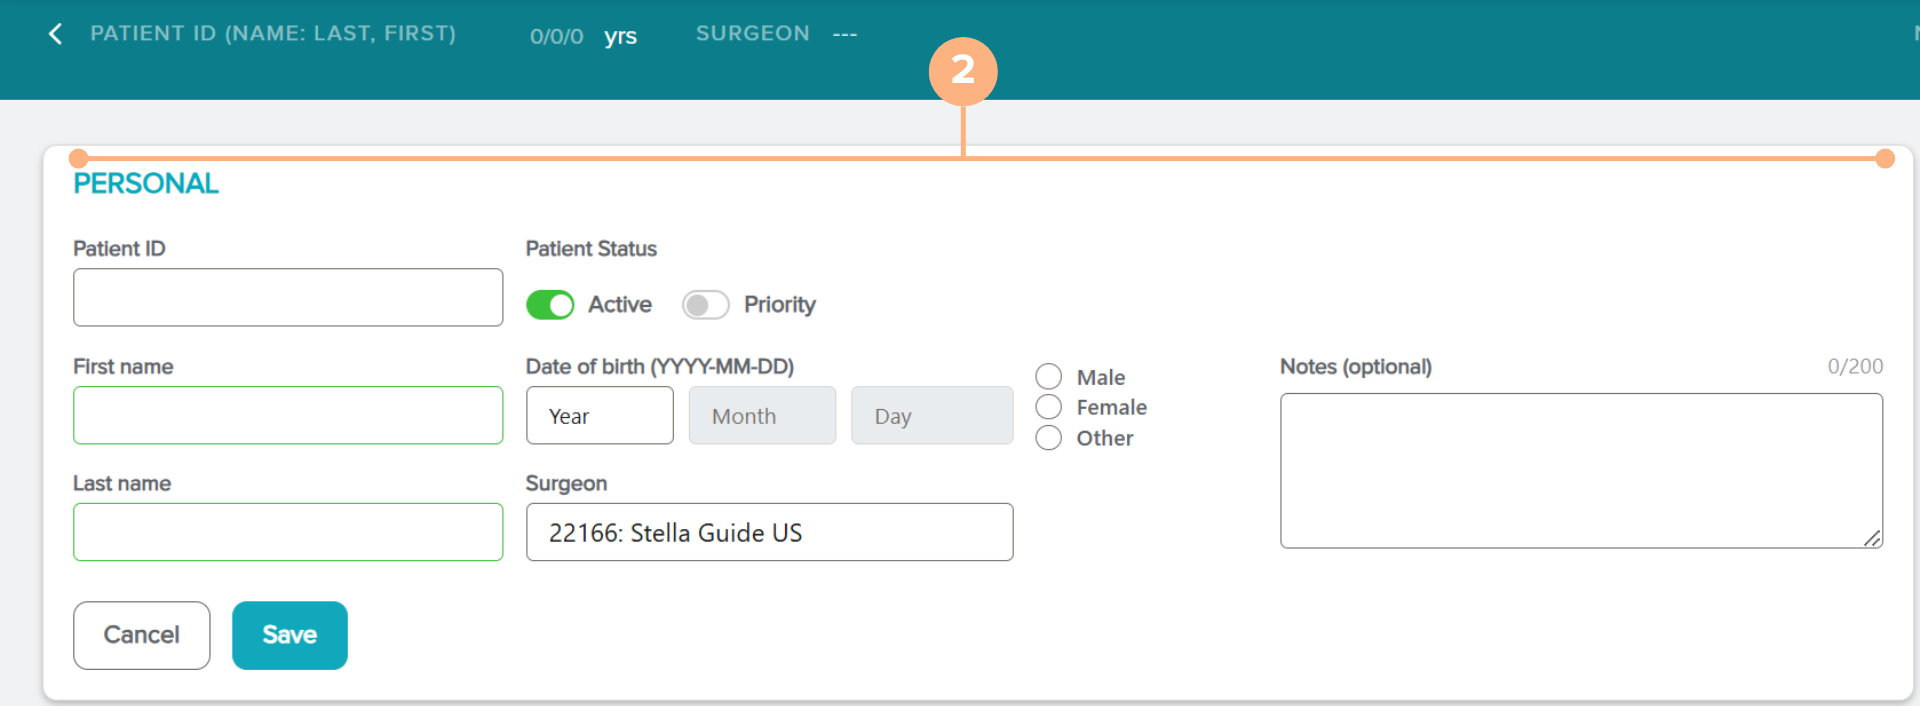This screenshot has height=706, width=1920.
Task: Click into the Patient ID input field
Action: point(288,297)
